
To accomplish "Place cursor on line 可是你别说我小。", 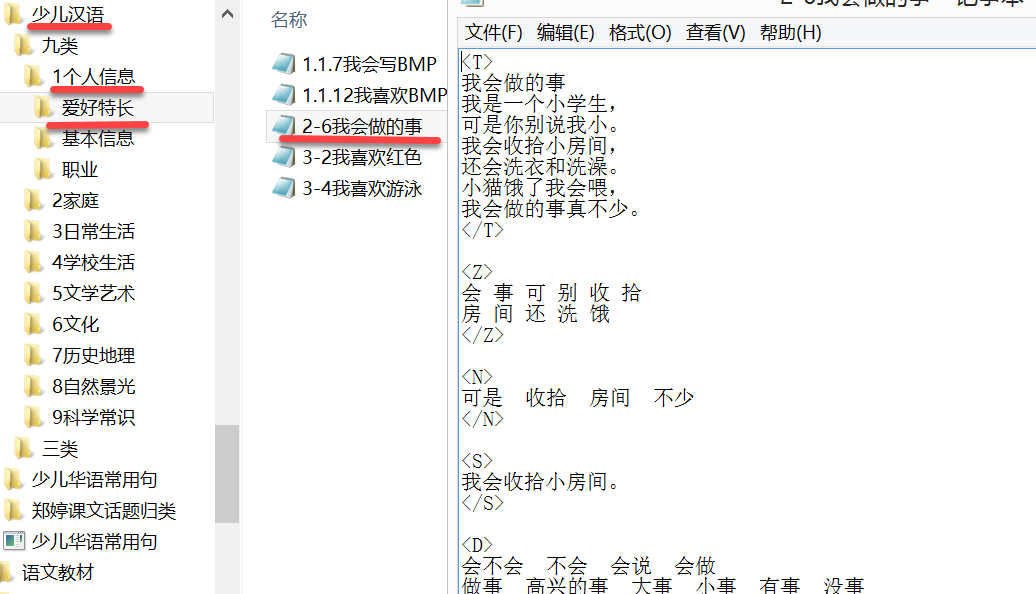I will [x=540, y=124].
